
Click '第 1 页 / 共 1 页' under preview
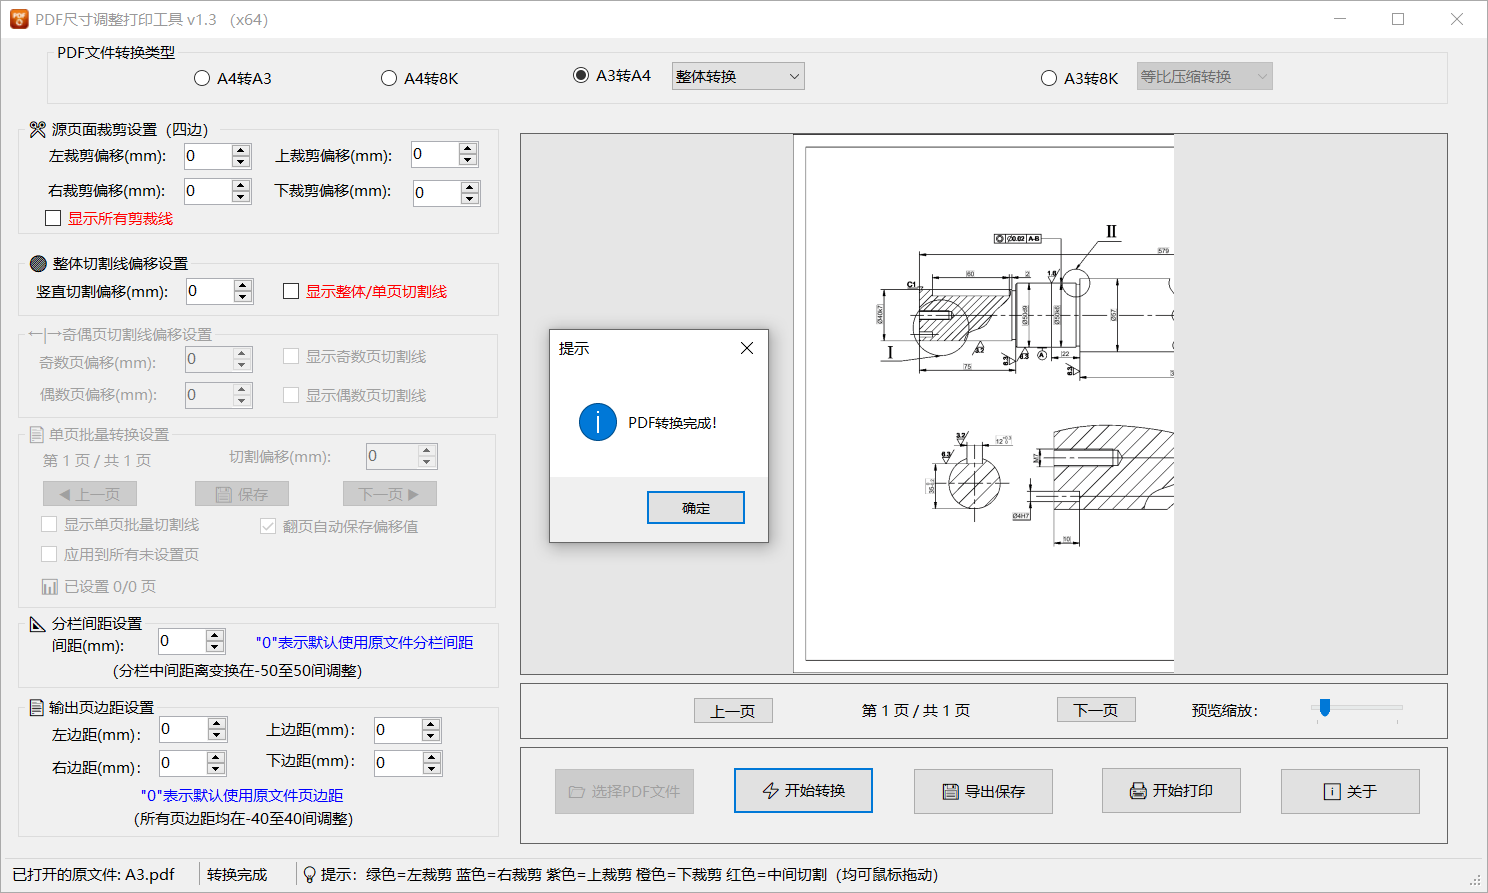[916, 710]
